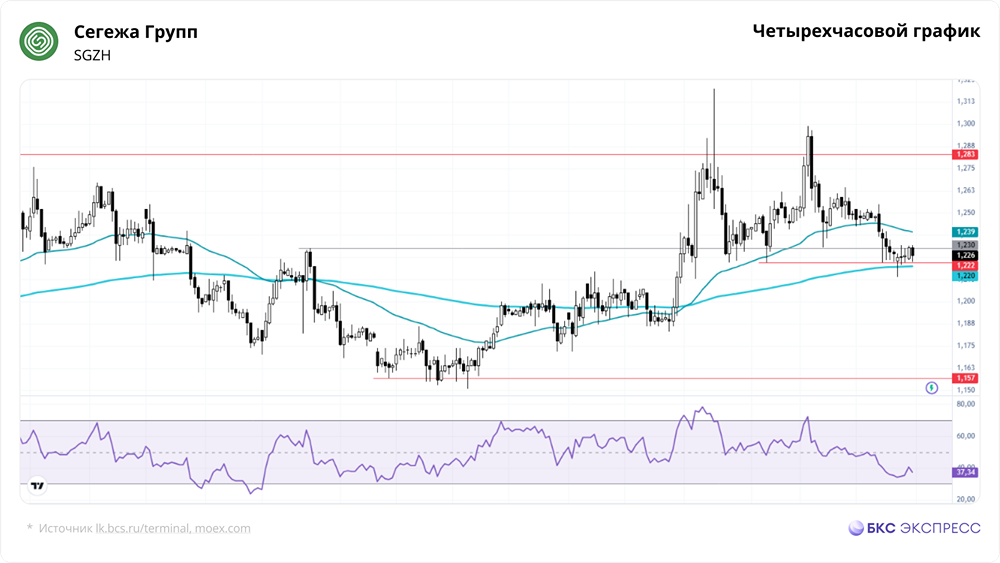This screenshot has width=1000, height=563.
Task: Click the 20,00 RSI axis value
Action: [x=966, y=499]
